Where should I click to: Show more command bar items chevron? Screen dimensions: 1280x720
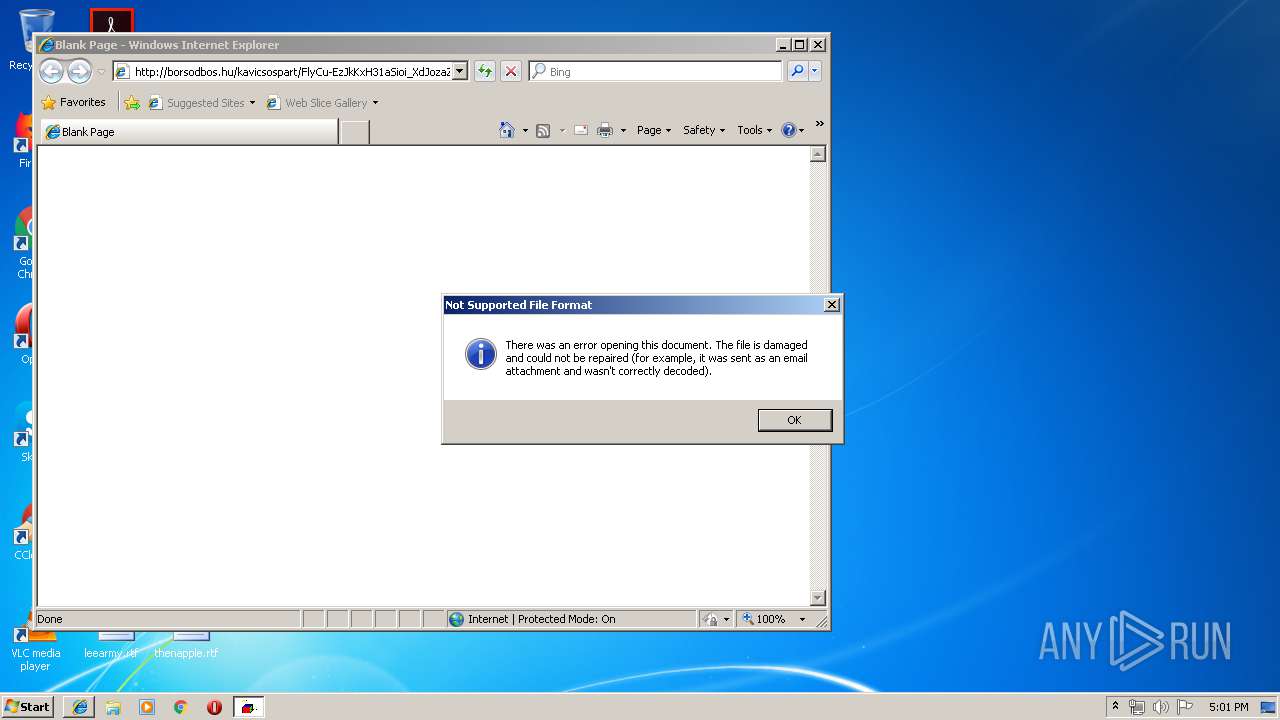pyautogui.click(x=820, y=124)
